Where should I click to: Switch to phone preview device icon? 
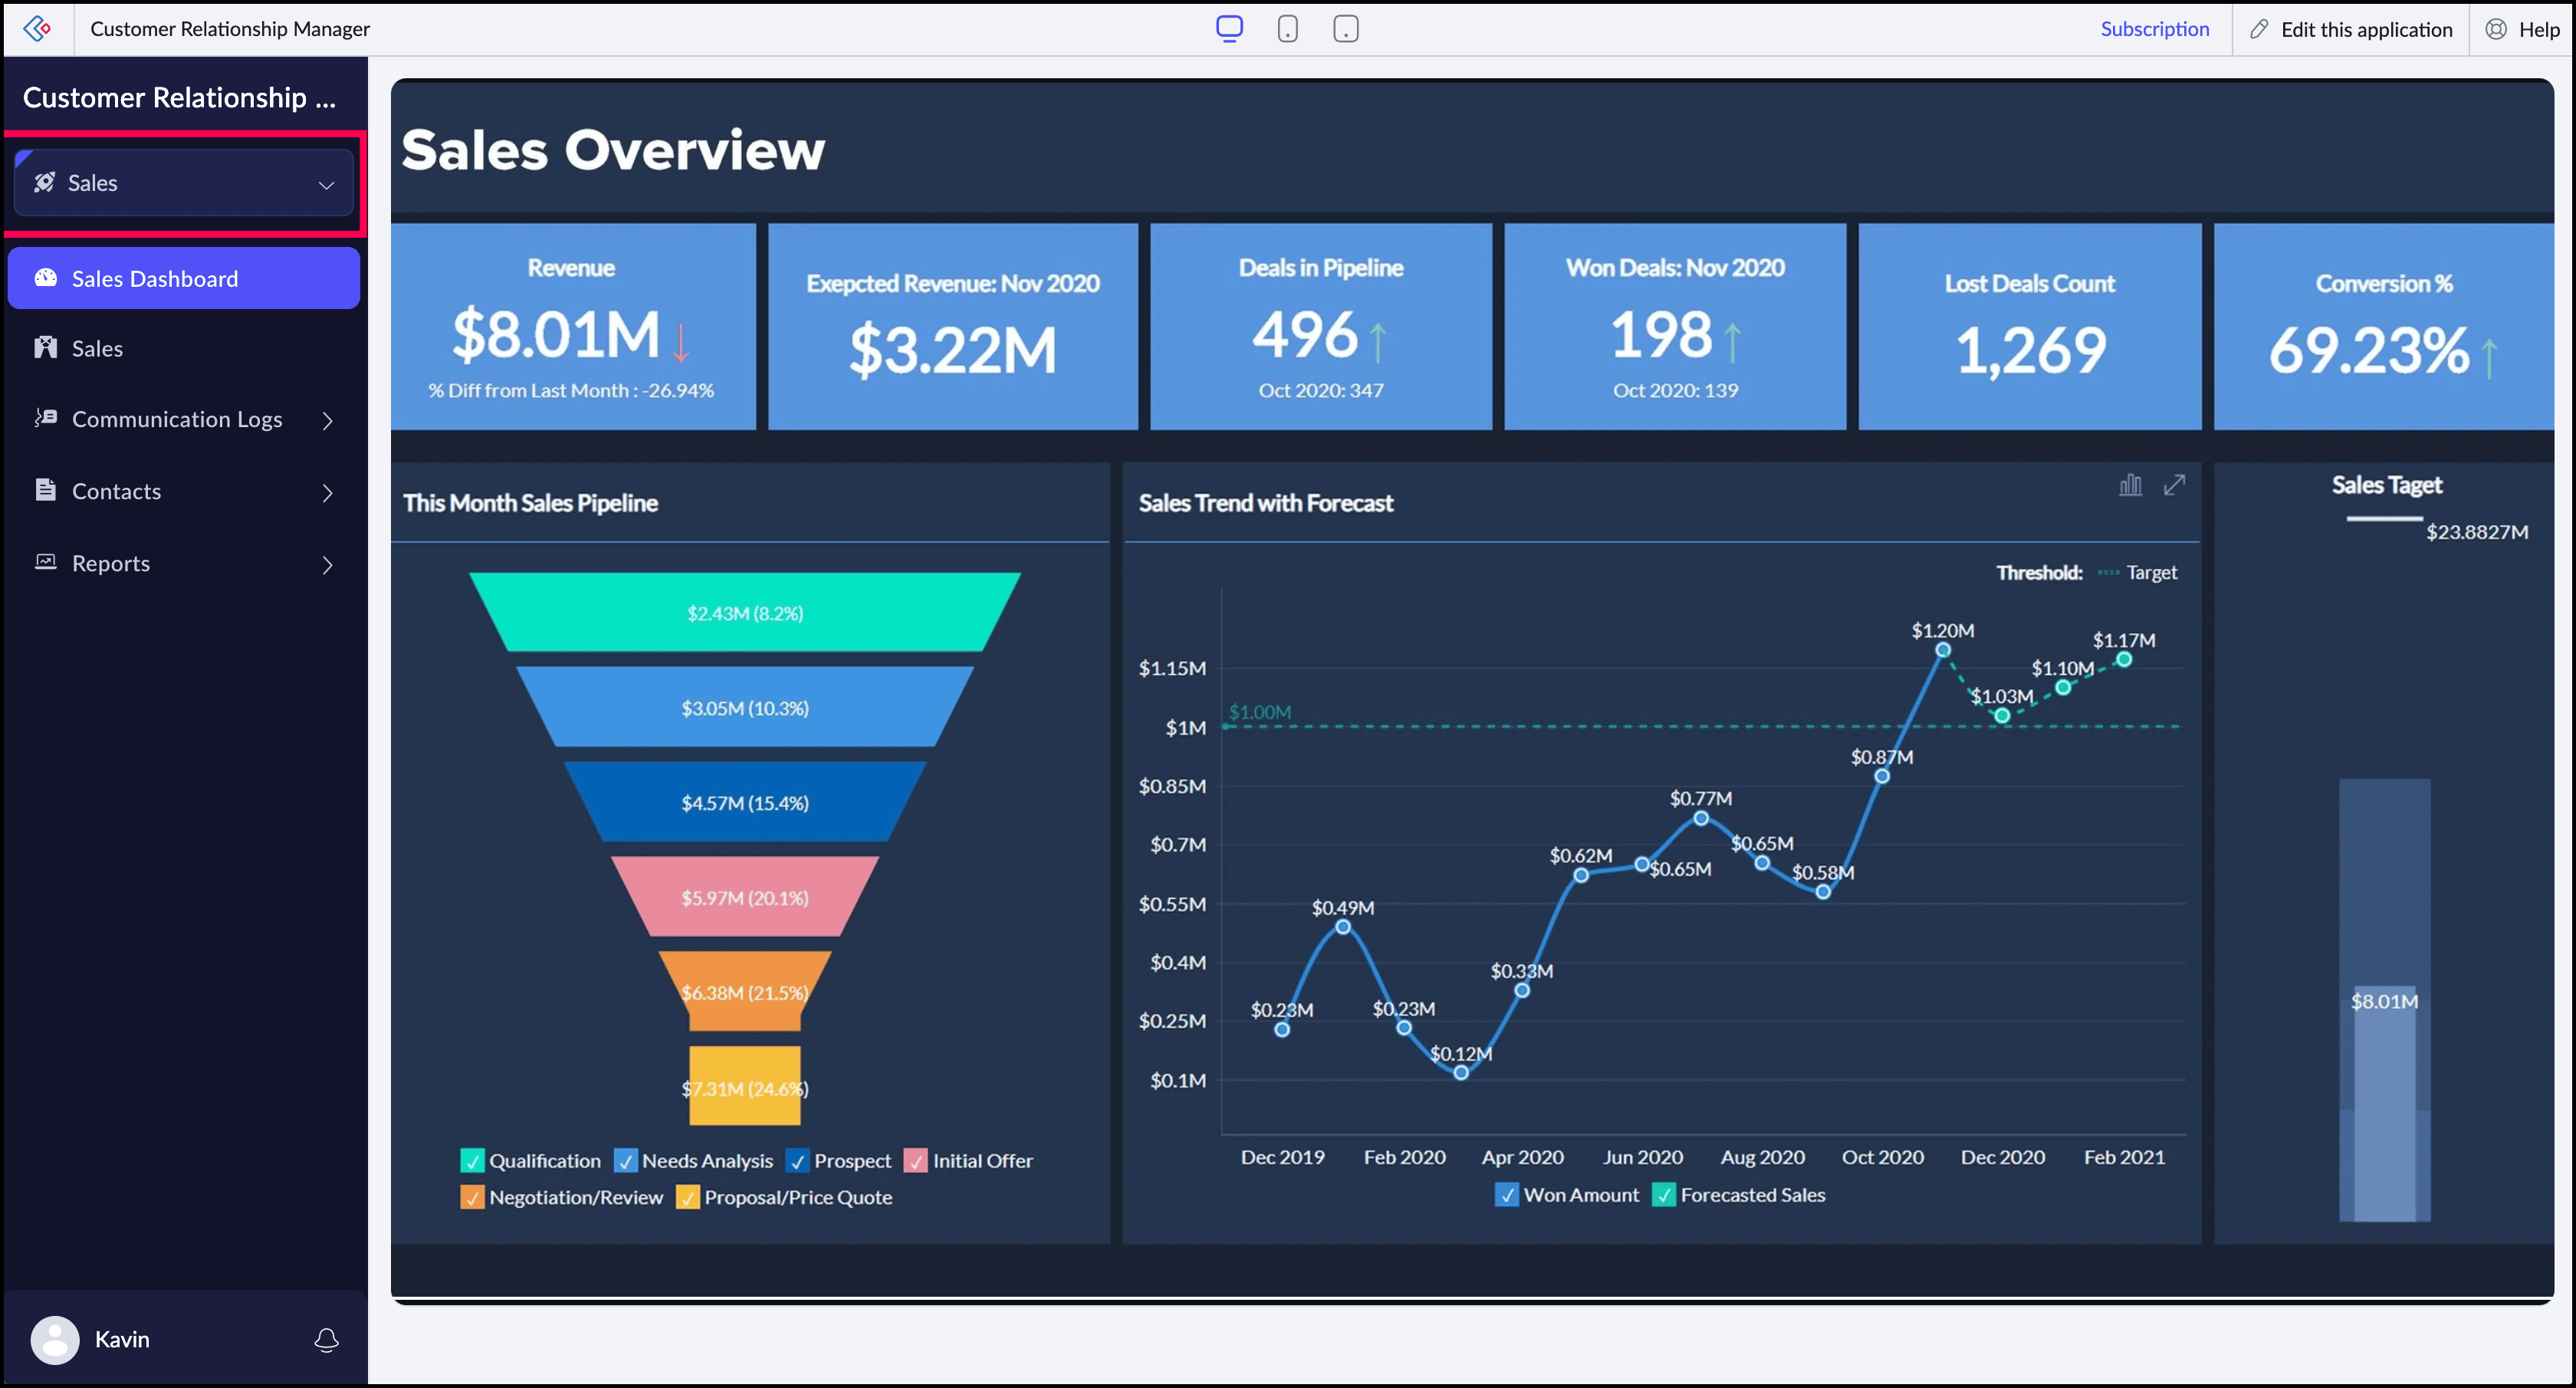pos(1288,29)
